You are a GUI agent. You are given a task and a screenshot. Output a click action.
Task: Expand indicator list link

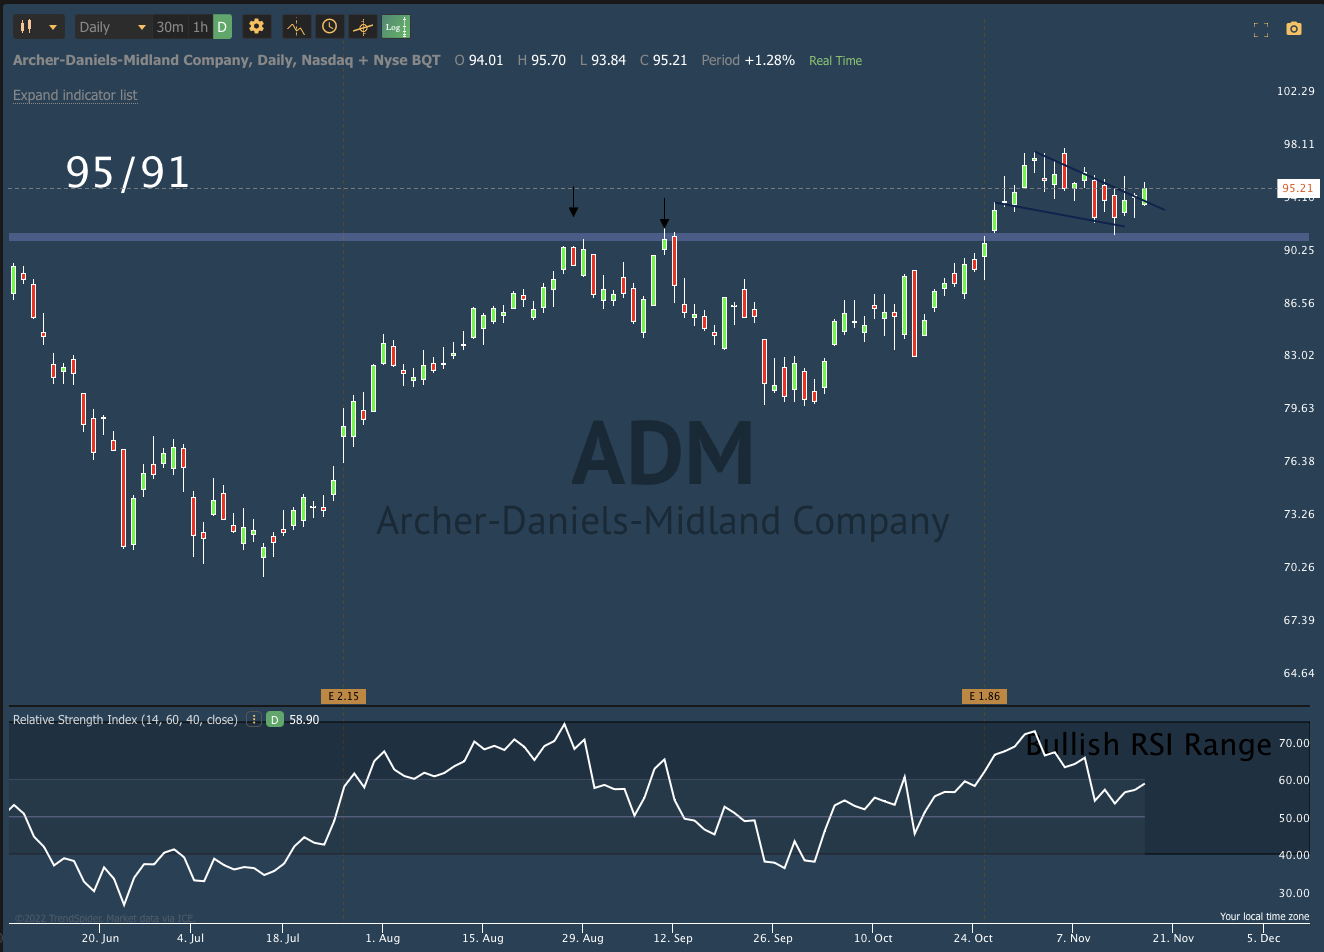pyautogui.click(x=75, y=94)
